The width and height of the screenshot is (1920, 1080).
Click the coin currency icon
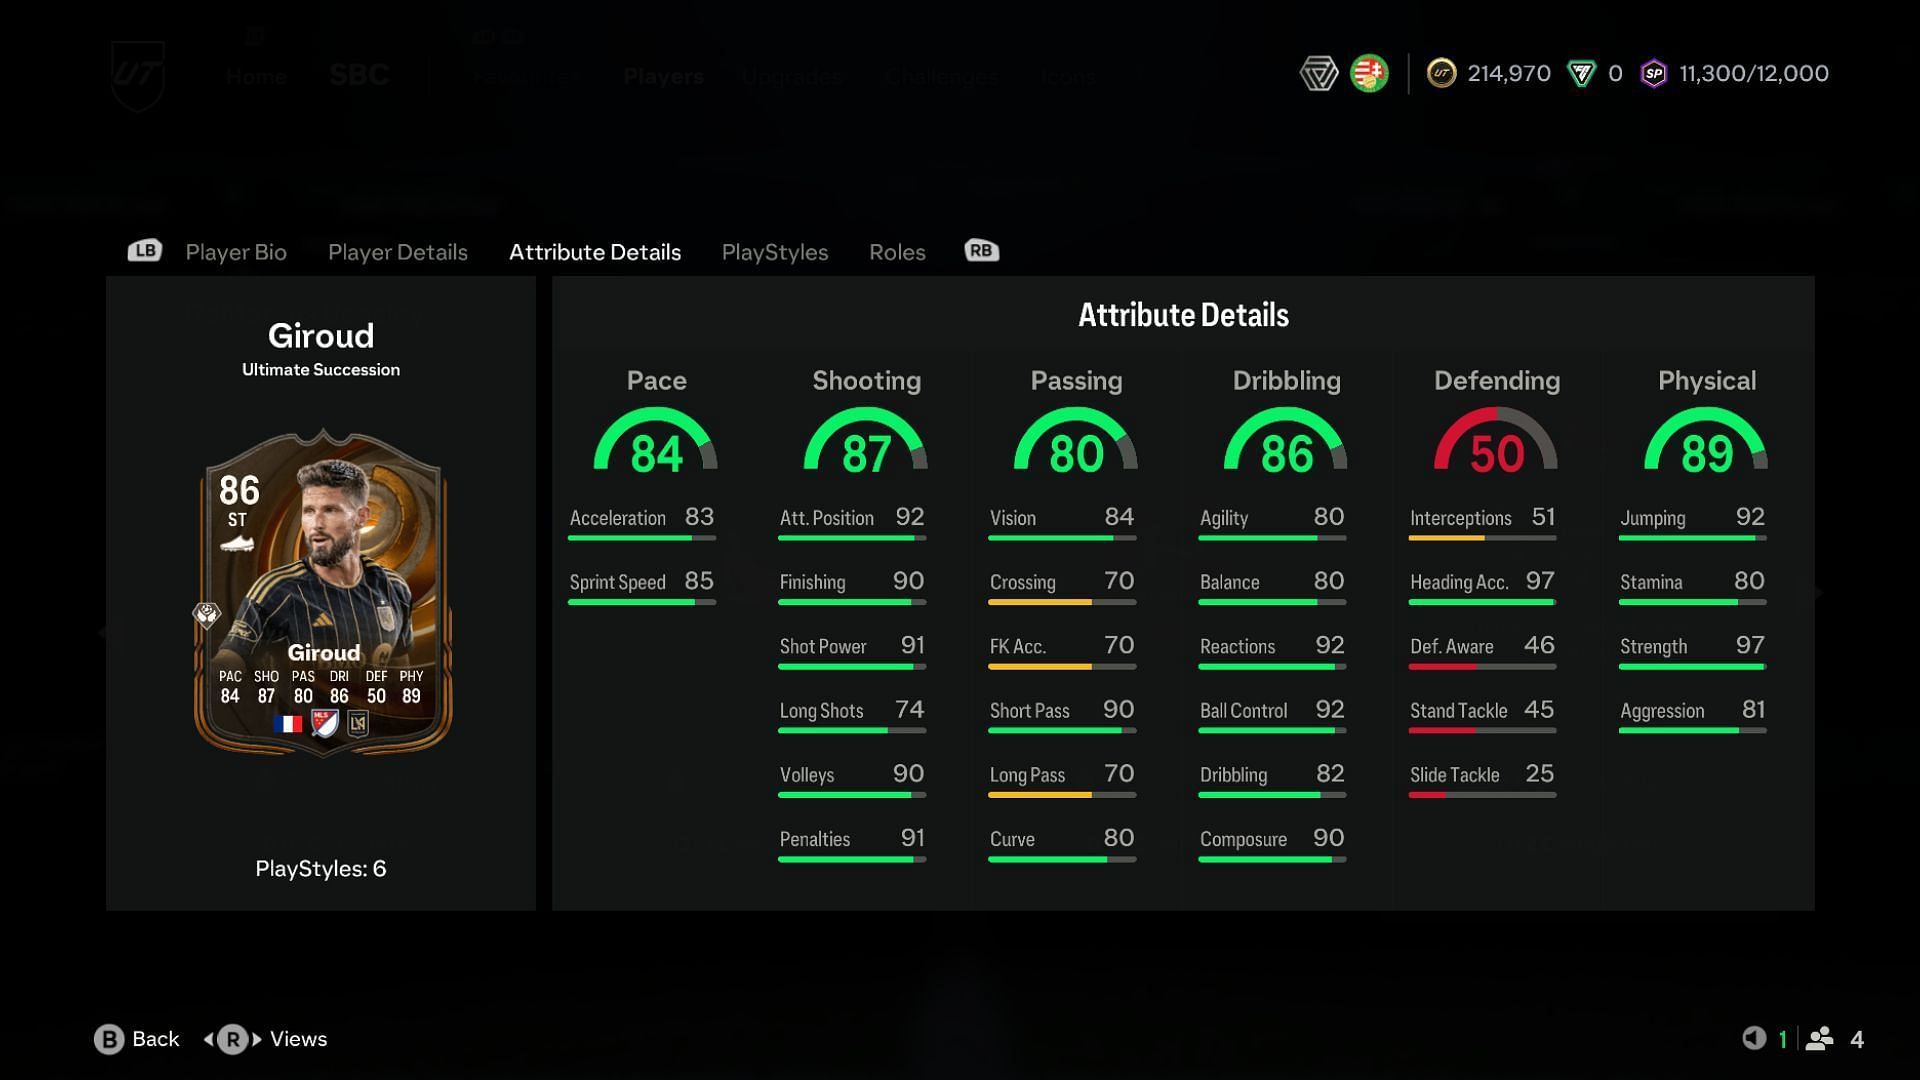pyautogui.click(x=1440, y=73)
